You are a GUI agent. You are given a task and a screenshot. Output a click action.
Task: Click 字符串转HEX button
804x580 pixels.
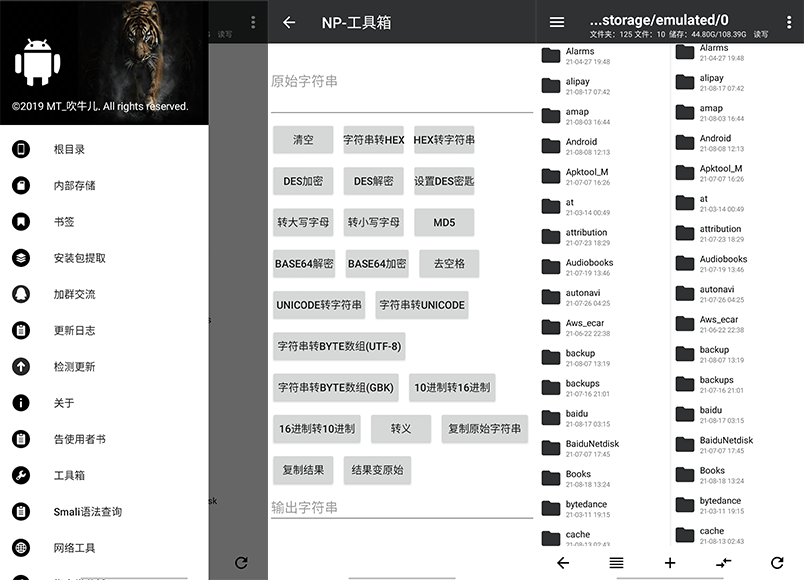click(x=373, y=139)
